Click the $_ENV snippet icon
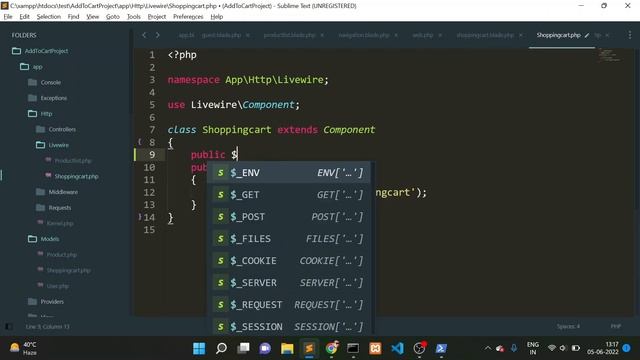 pos(220,173)
